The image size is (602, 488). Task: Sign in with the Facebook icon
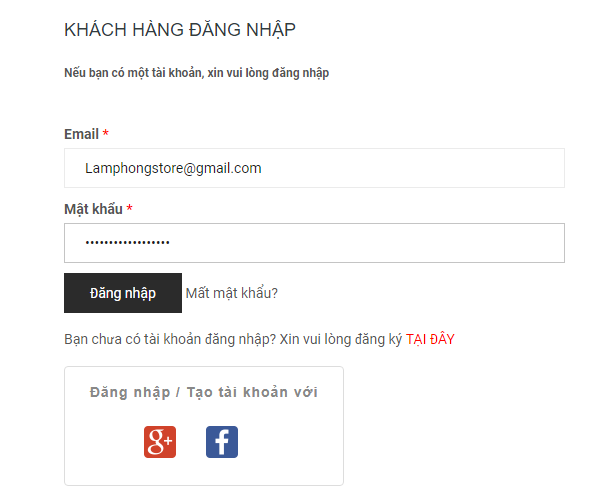coord(222,442)
